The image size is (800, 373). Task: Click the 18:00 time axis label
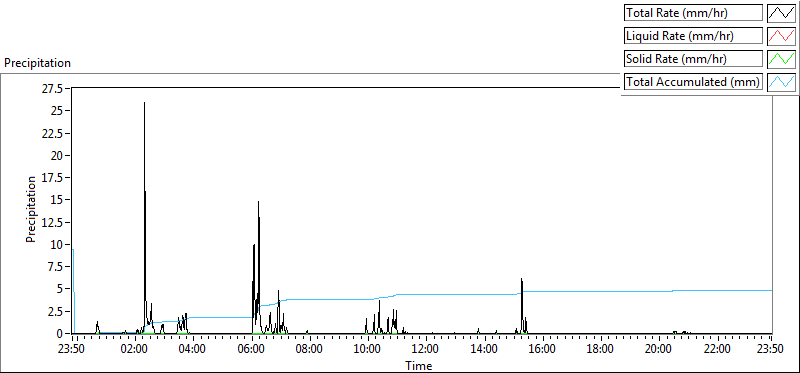tap(601, 350)
